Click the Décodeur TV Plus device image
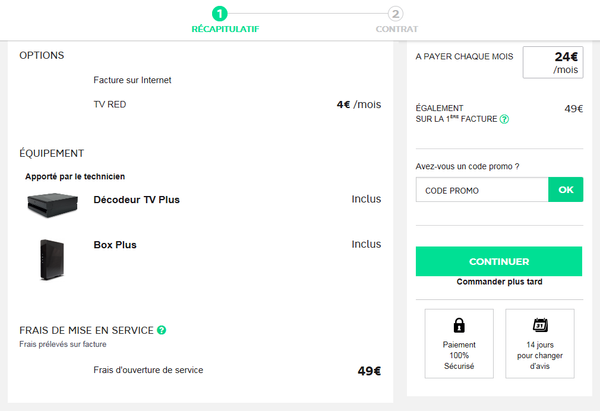 point(52,204)
